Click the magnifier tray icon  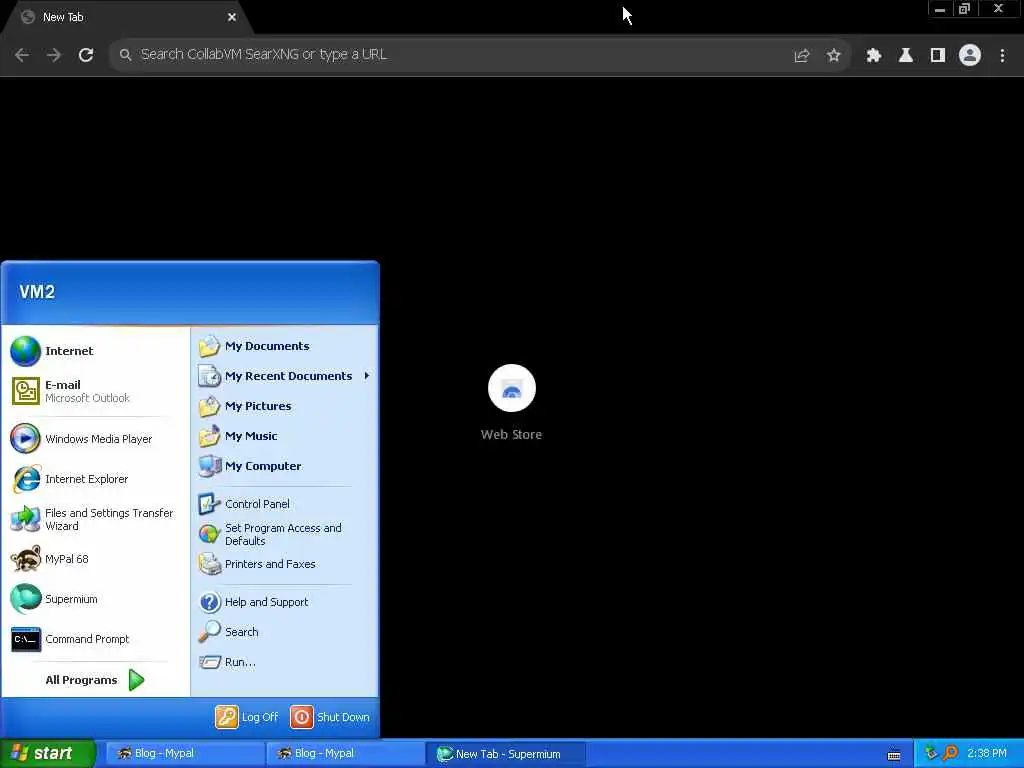[x=950, y=754]
